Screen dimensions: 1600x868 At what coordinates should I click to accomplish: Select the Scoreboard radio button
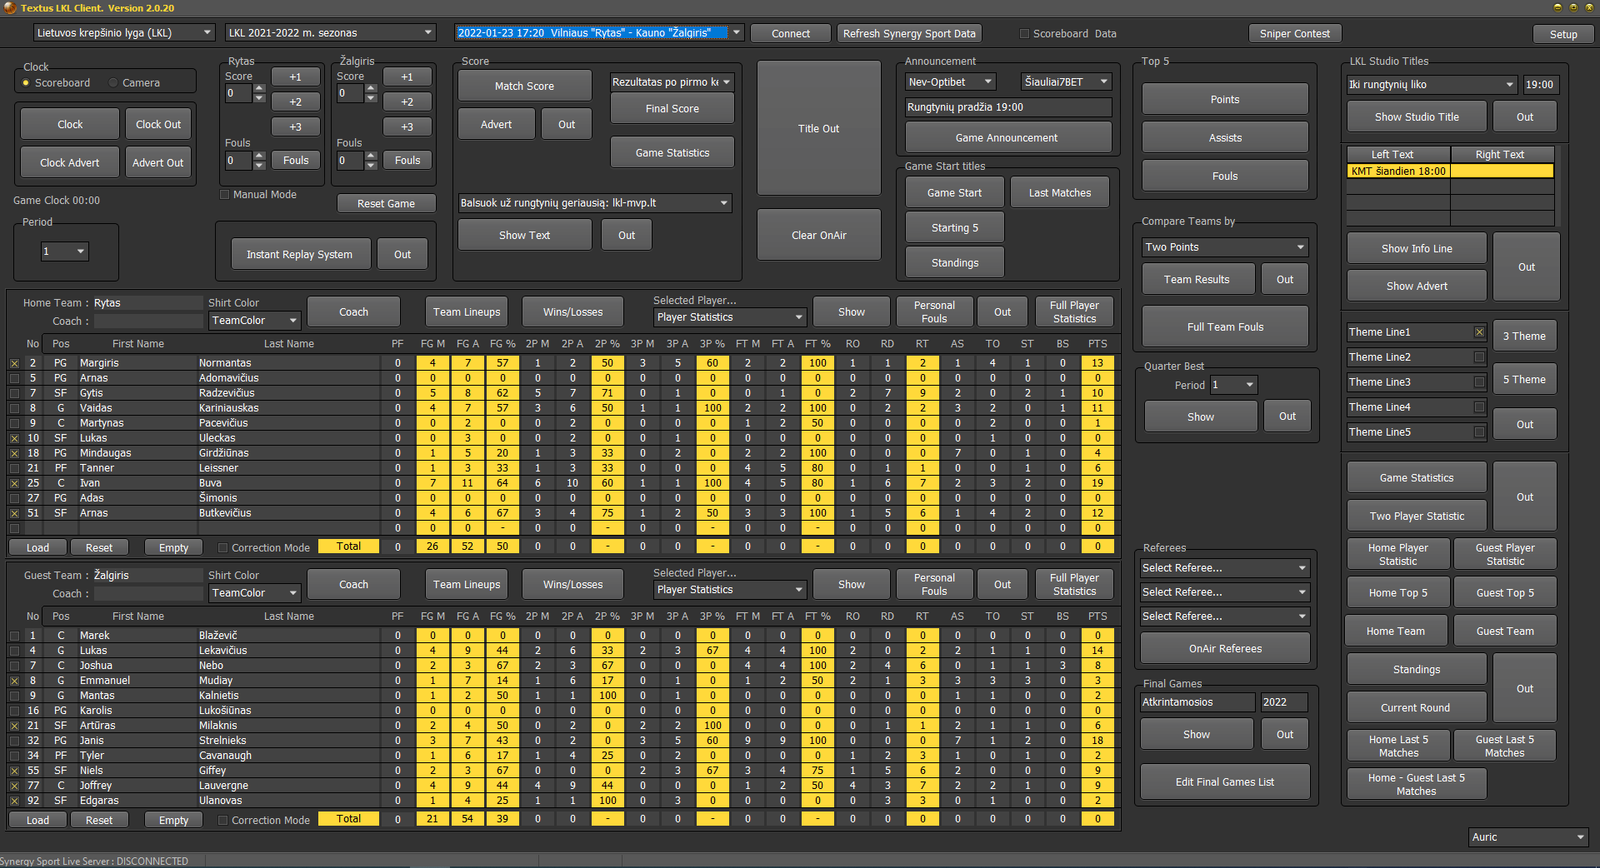[26, 83]
